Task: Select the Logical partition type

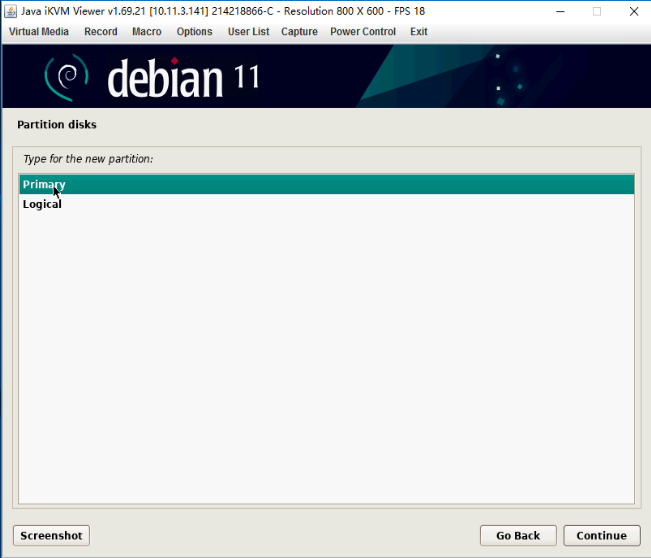Action: pos(327,204)
